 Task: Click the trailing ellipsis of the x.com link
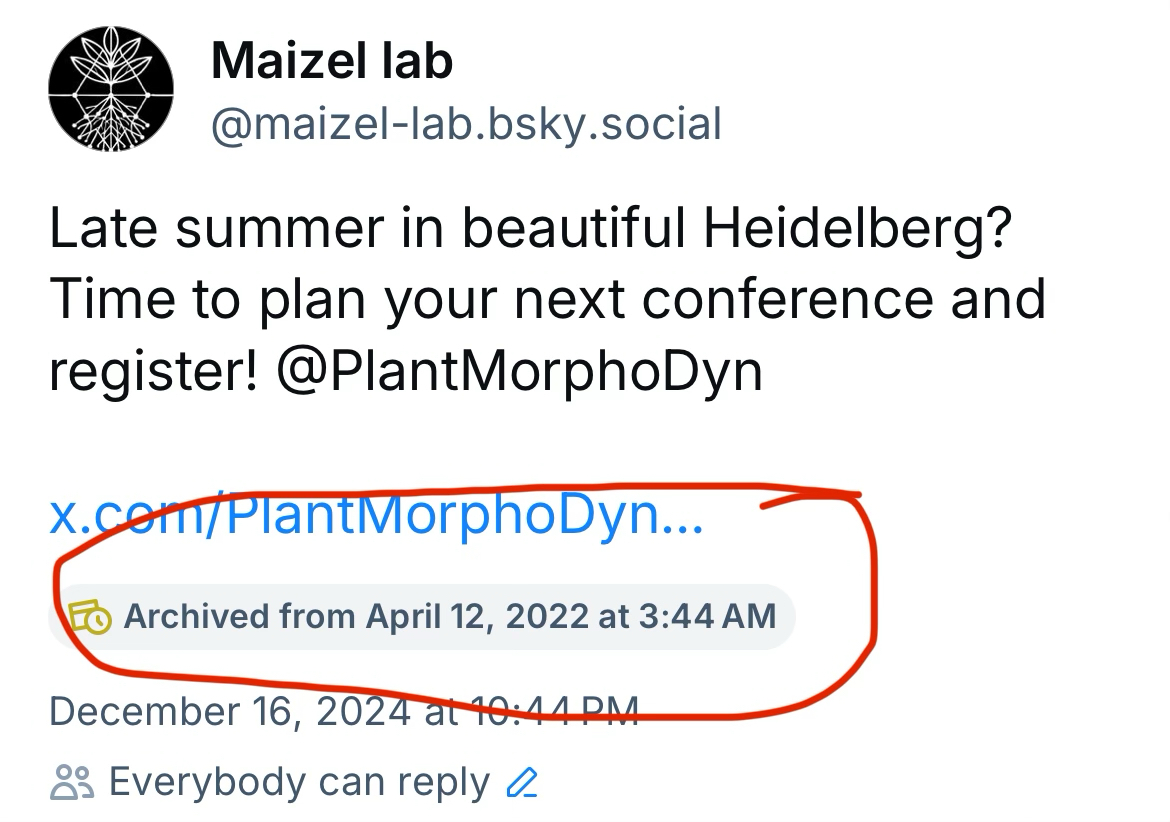point(684,517)
